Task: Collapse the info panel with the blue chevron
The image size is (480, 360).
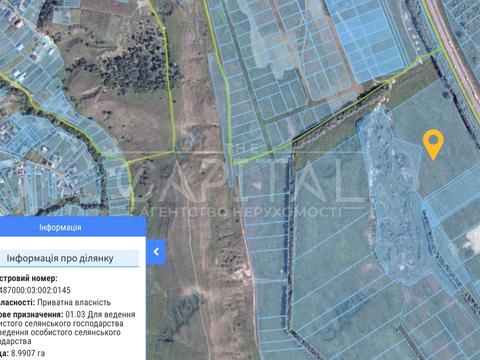Action: pyautogui.click(x=156, y=252)
